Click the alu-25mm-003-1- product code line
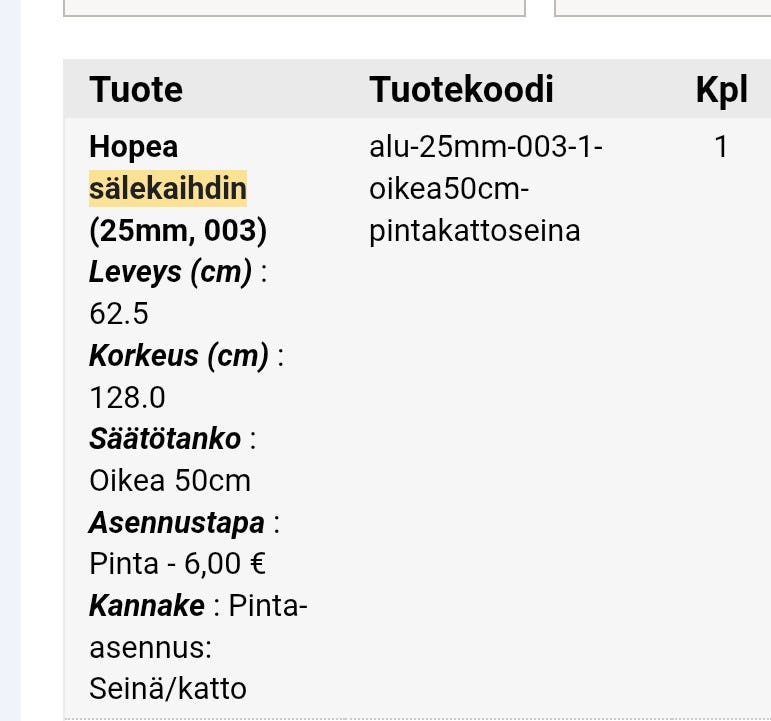 point(486,147)
